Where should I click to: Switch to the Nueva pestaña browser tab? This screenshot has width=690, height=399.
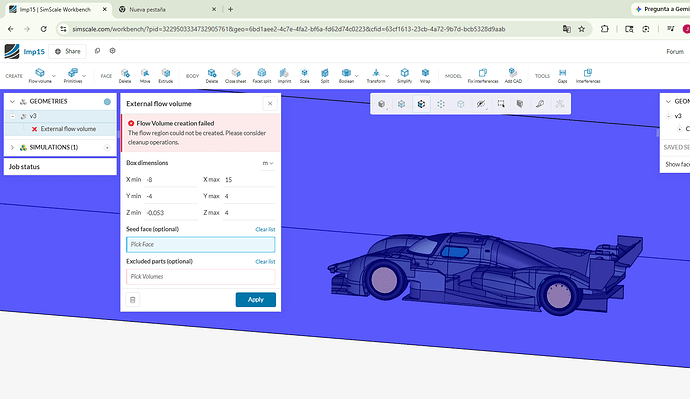pyautogui.click(x=168, y=9)
